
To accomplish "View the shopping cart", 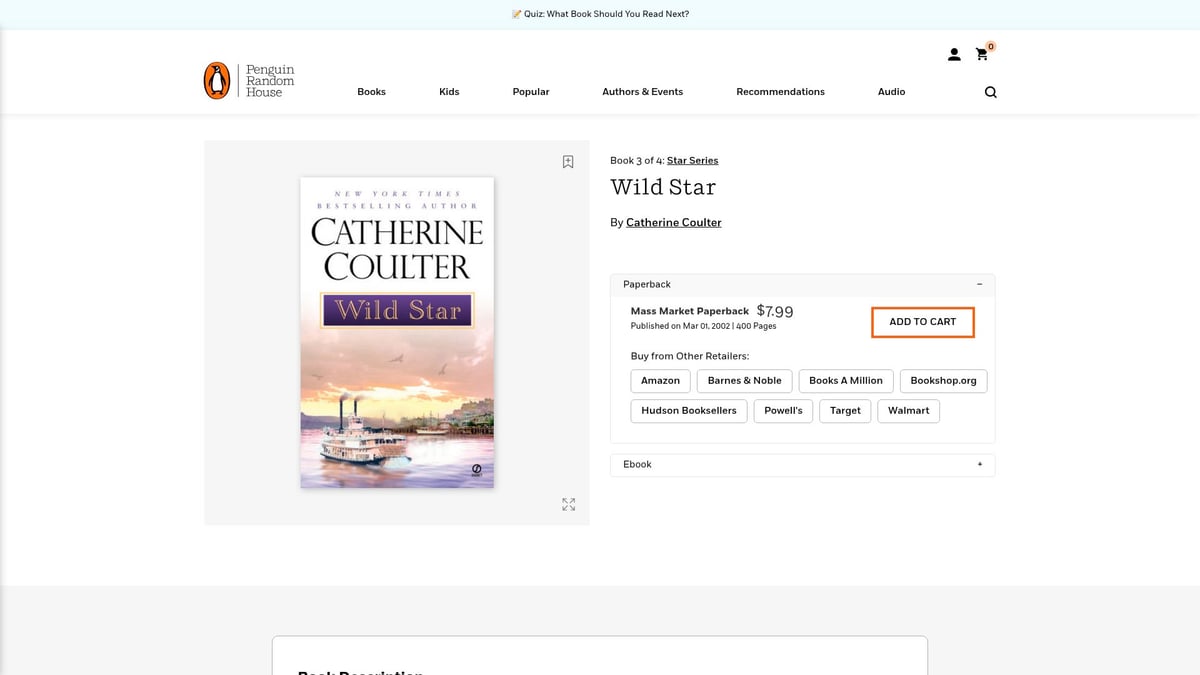I will click(x=982, y=56).
